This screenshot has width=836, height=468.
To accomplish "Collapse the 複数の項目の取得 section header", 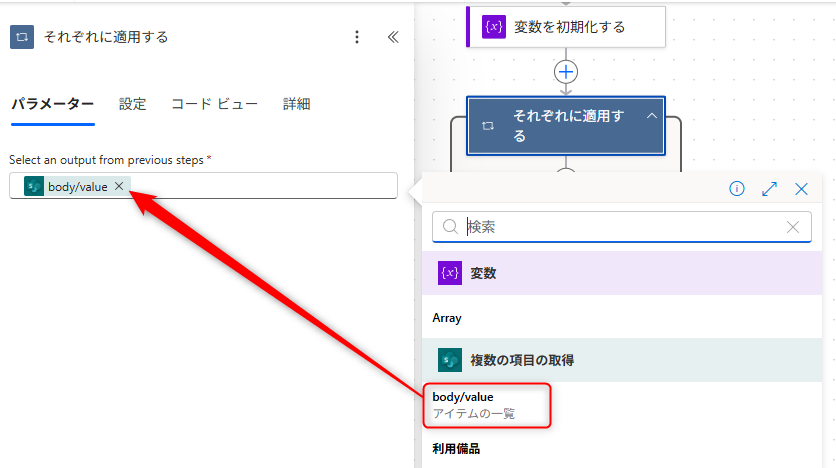I will [622, 360].
